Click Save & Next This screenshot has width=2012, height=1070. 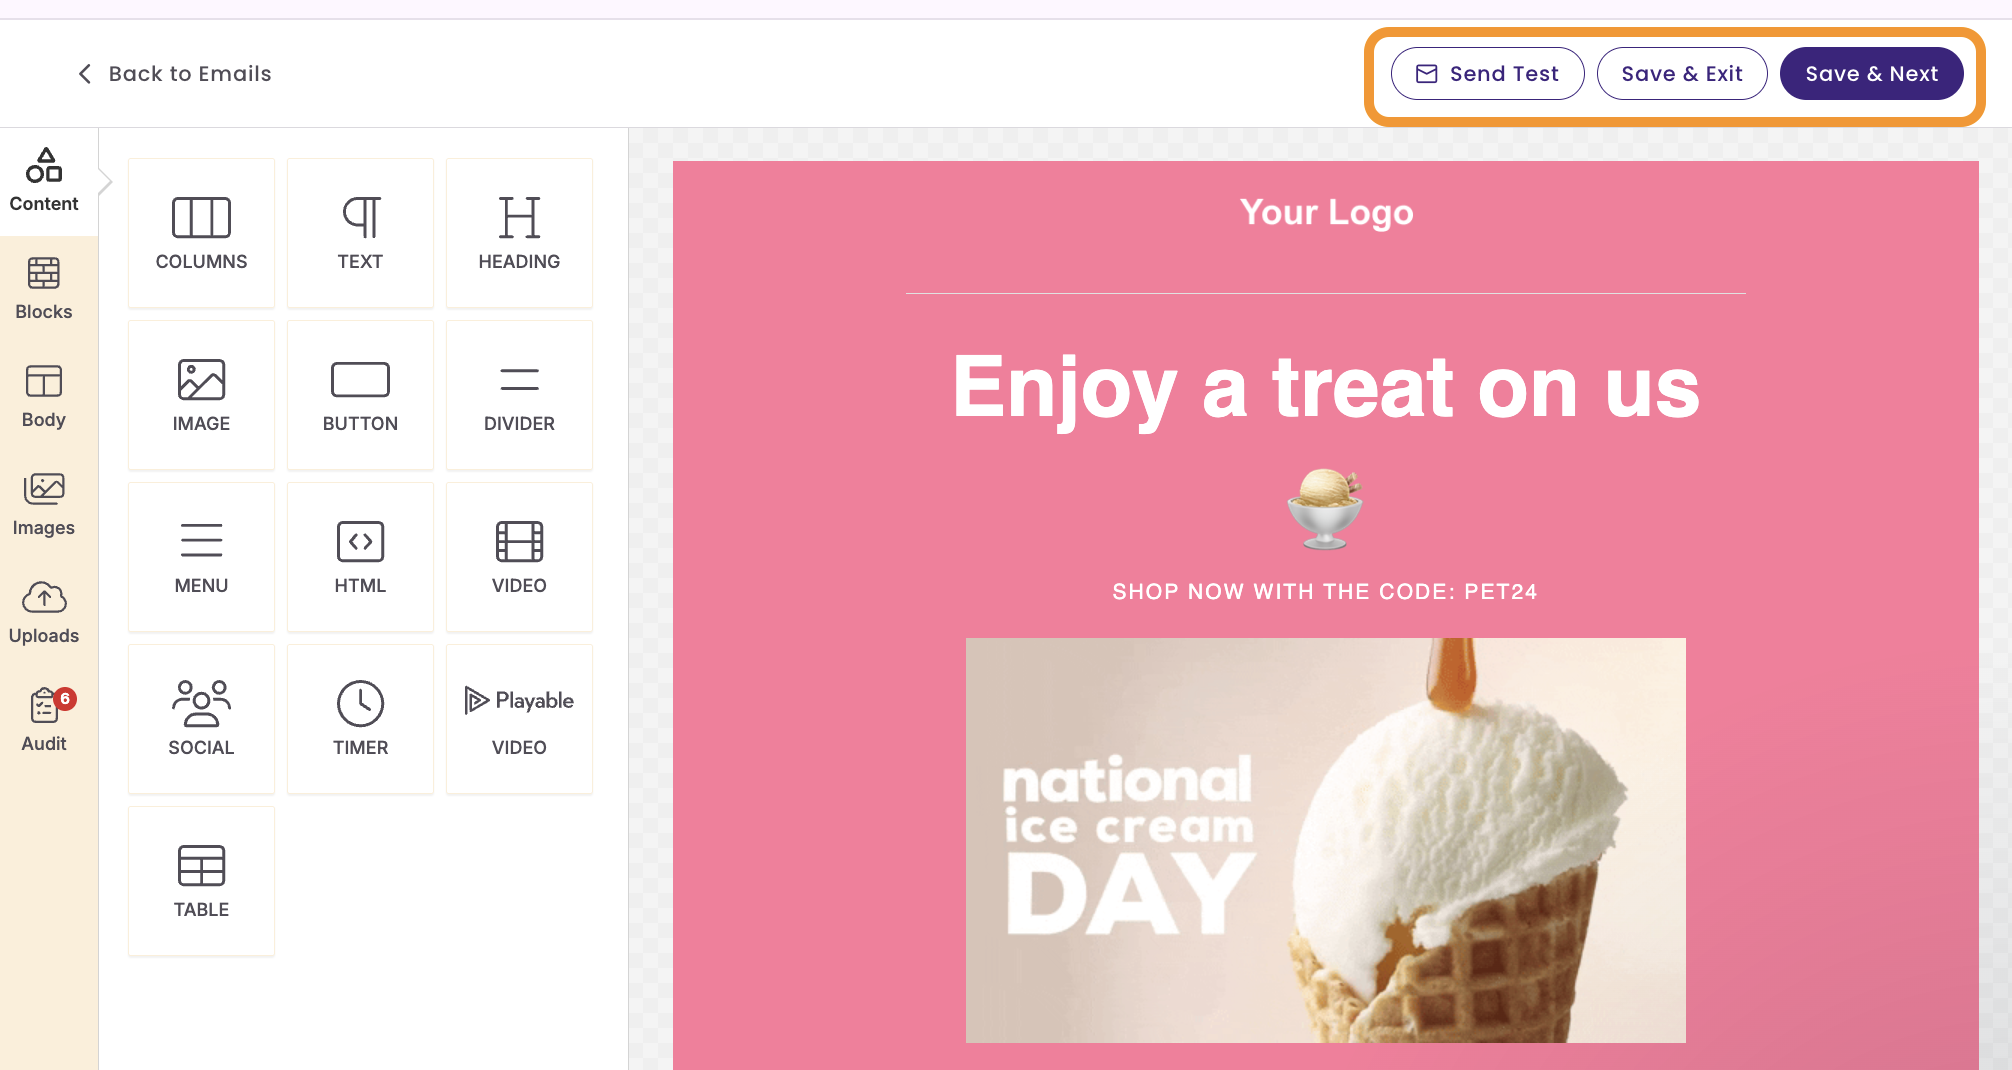click(1871, 74)
